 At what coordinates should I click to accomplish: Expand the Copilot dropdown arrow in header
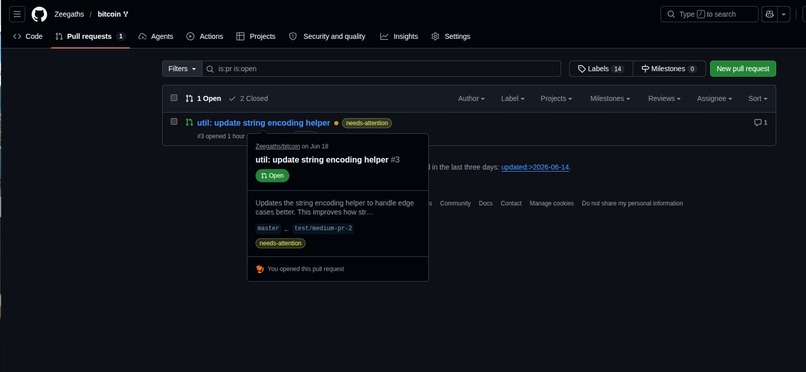(x=784, y=14)
